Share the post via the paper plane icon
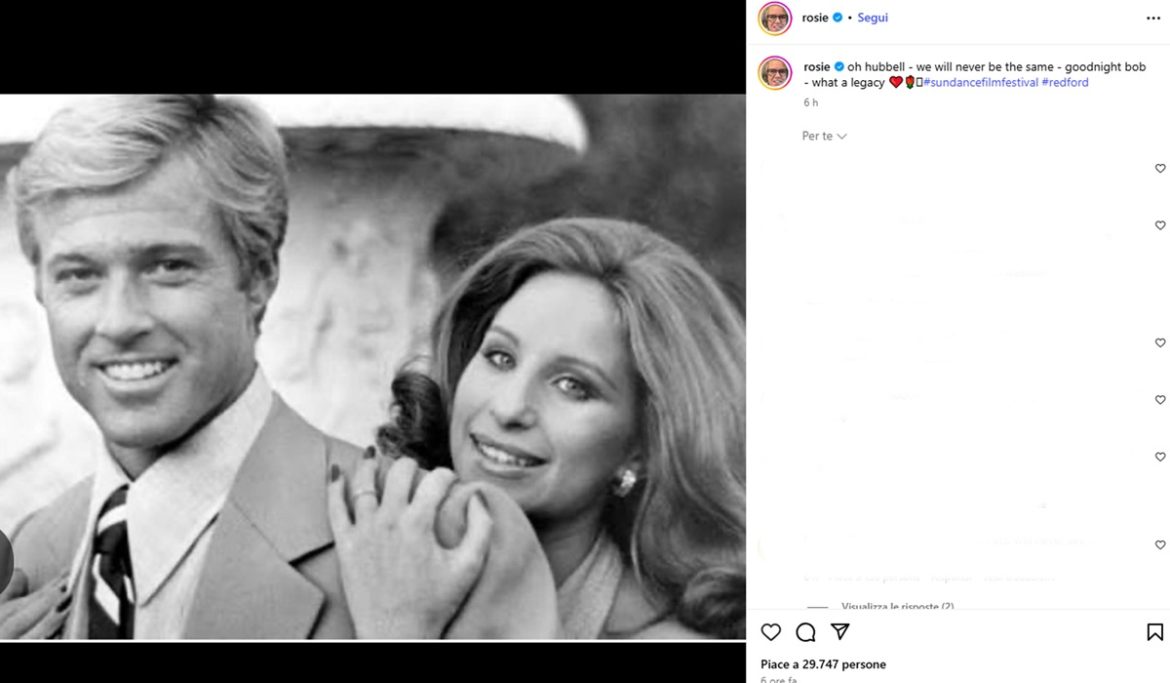This screenshot has height=683, width=1170. tap(841, 630)
